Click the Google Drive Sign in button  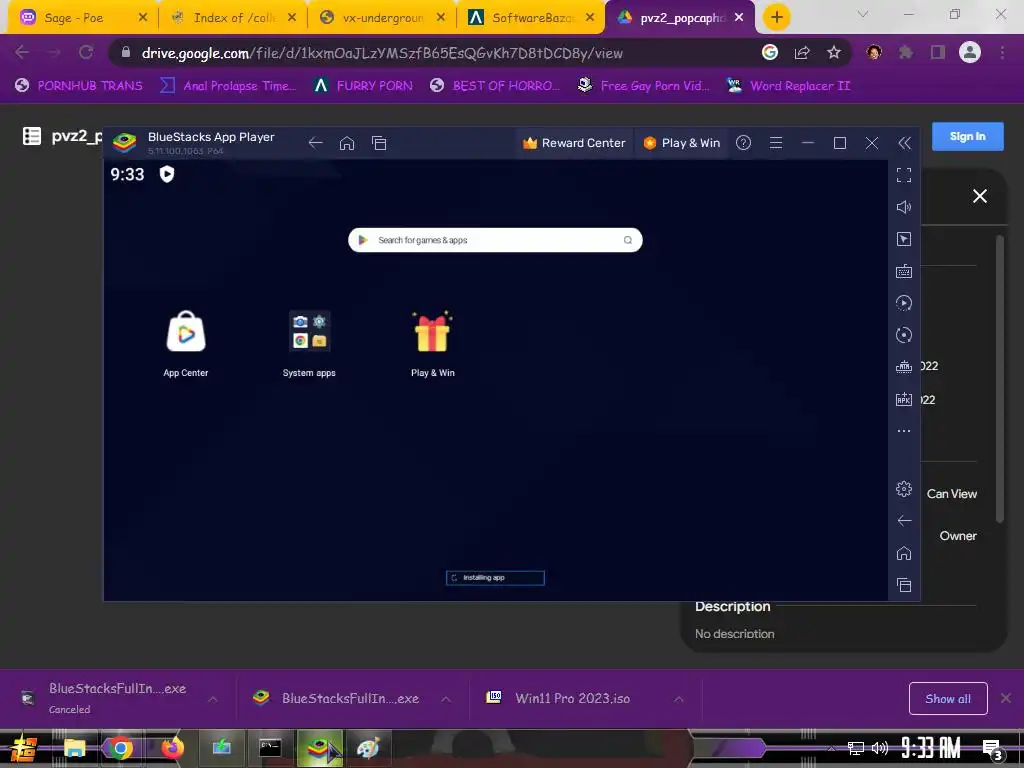point(967,136)
